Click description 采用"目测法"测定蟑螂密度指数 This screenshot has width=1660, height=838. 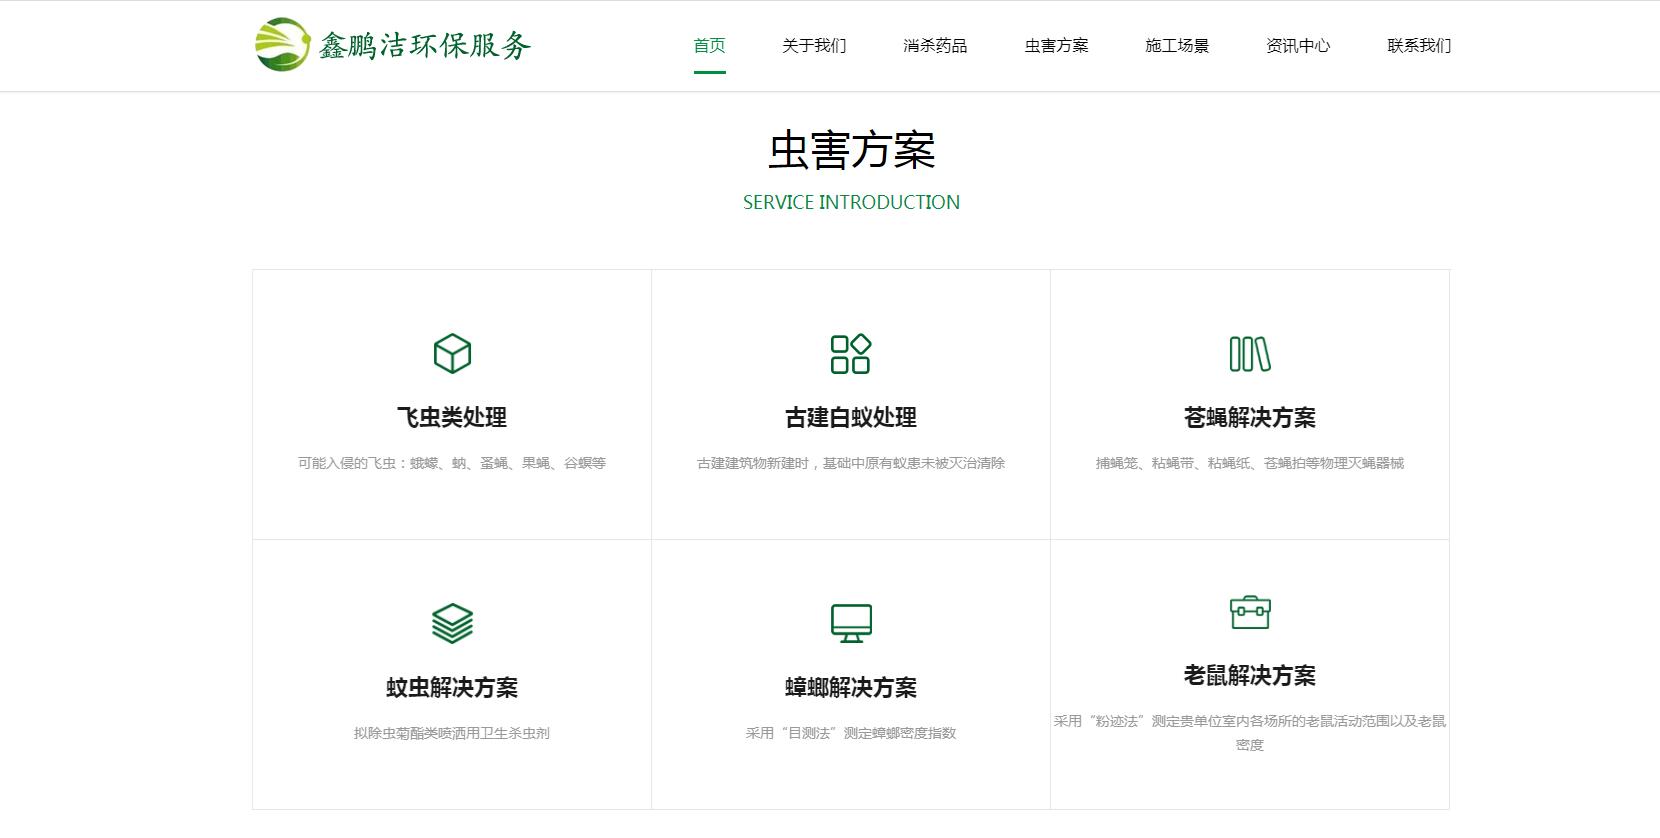pos(851,733)
